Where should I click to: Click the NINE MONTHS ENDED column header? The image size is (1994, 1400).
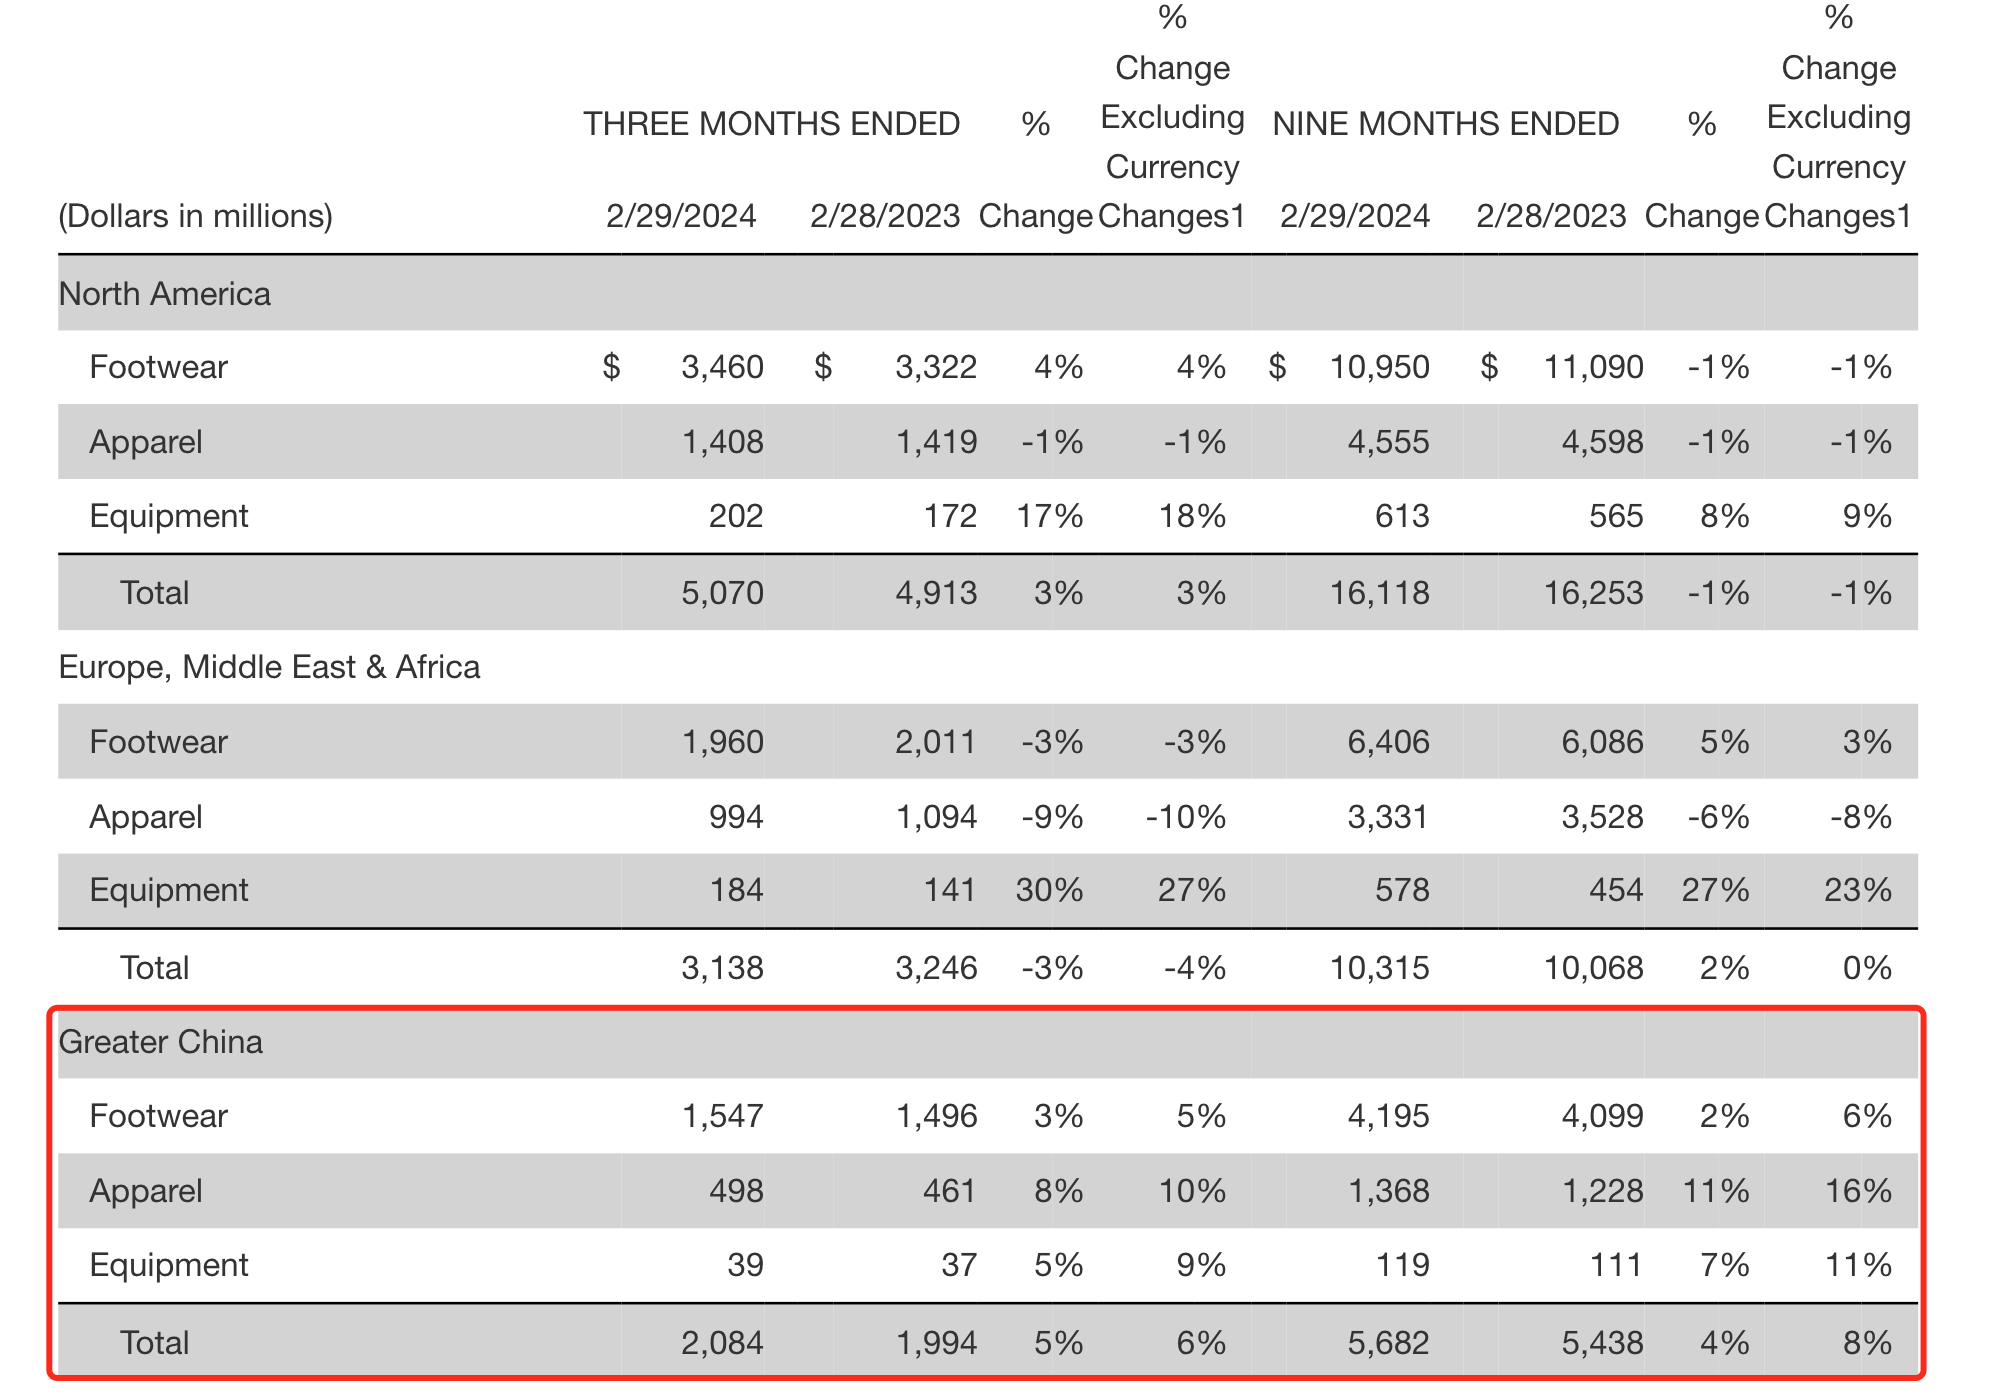pyautogui.click(x=1445, y=124)
